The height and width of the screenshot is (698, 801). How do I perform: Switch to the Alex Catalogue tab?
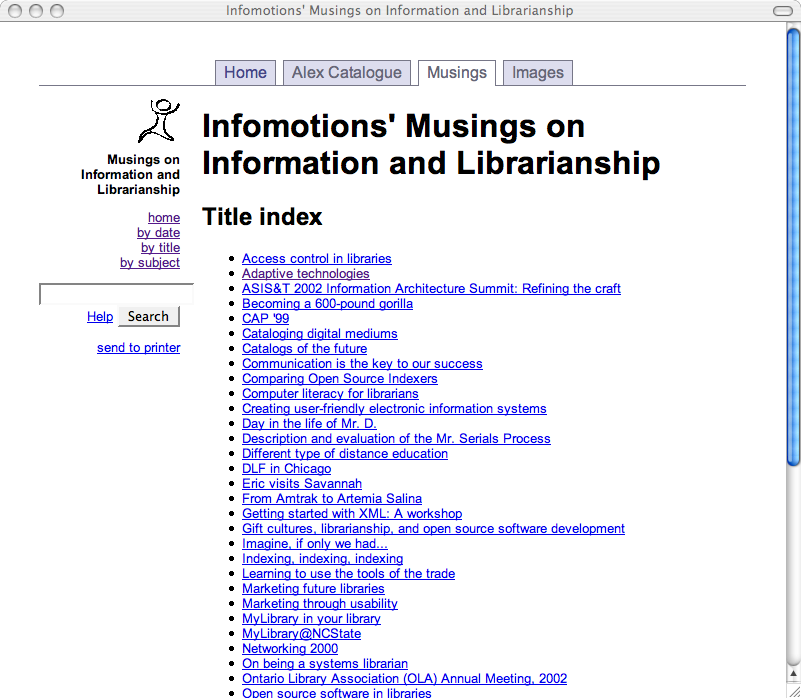click(346, 73)
